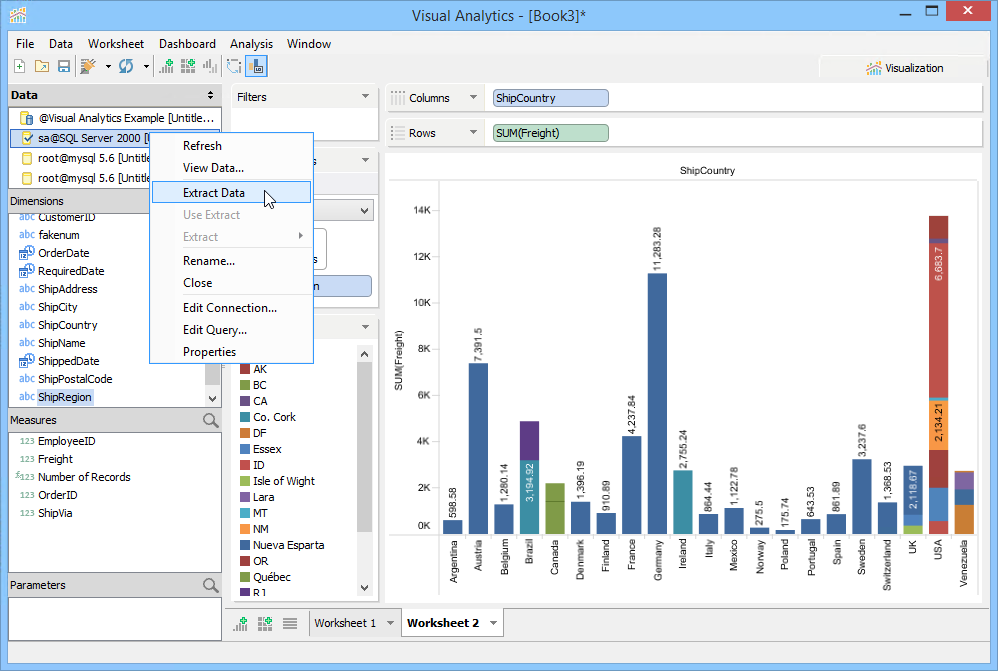The image size is (998, 671).
Task: Click the ShippedDate date field icon
Action: (27, 360)
